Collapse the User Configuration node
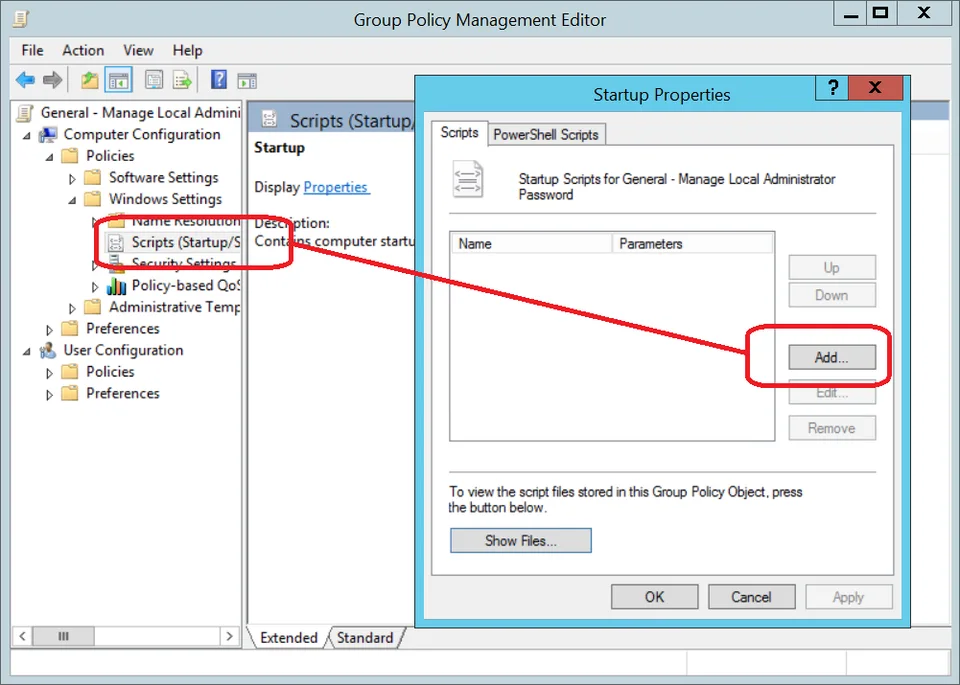The image size is (960, 685). click(x=27, y=351)
